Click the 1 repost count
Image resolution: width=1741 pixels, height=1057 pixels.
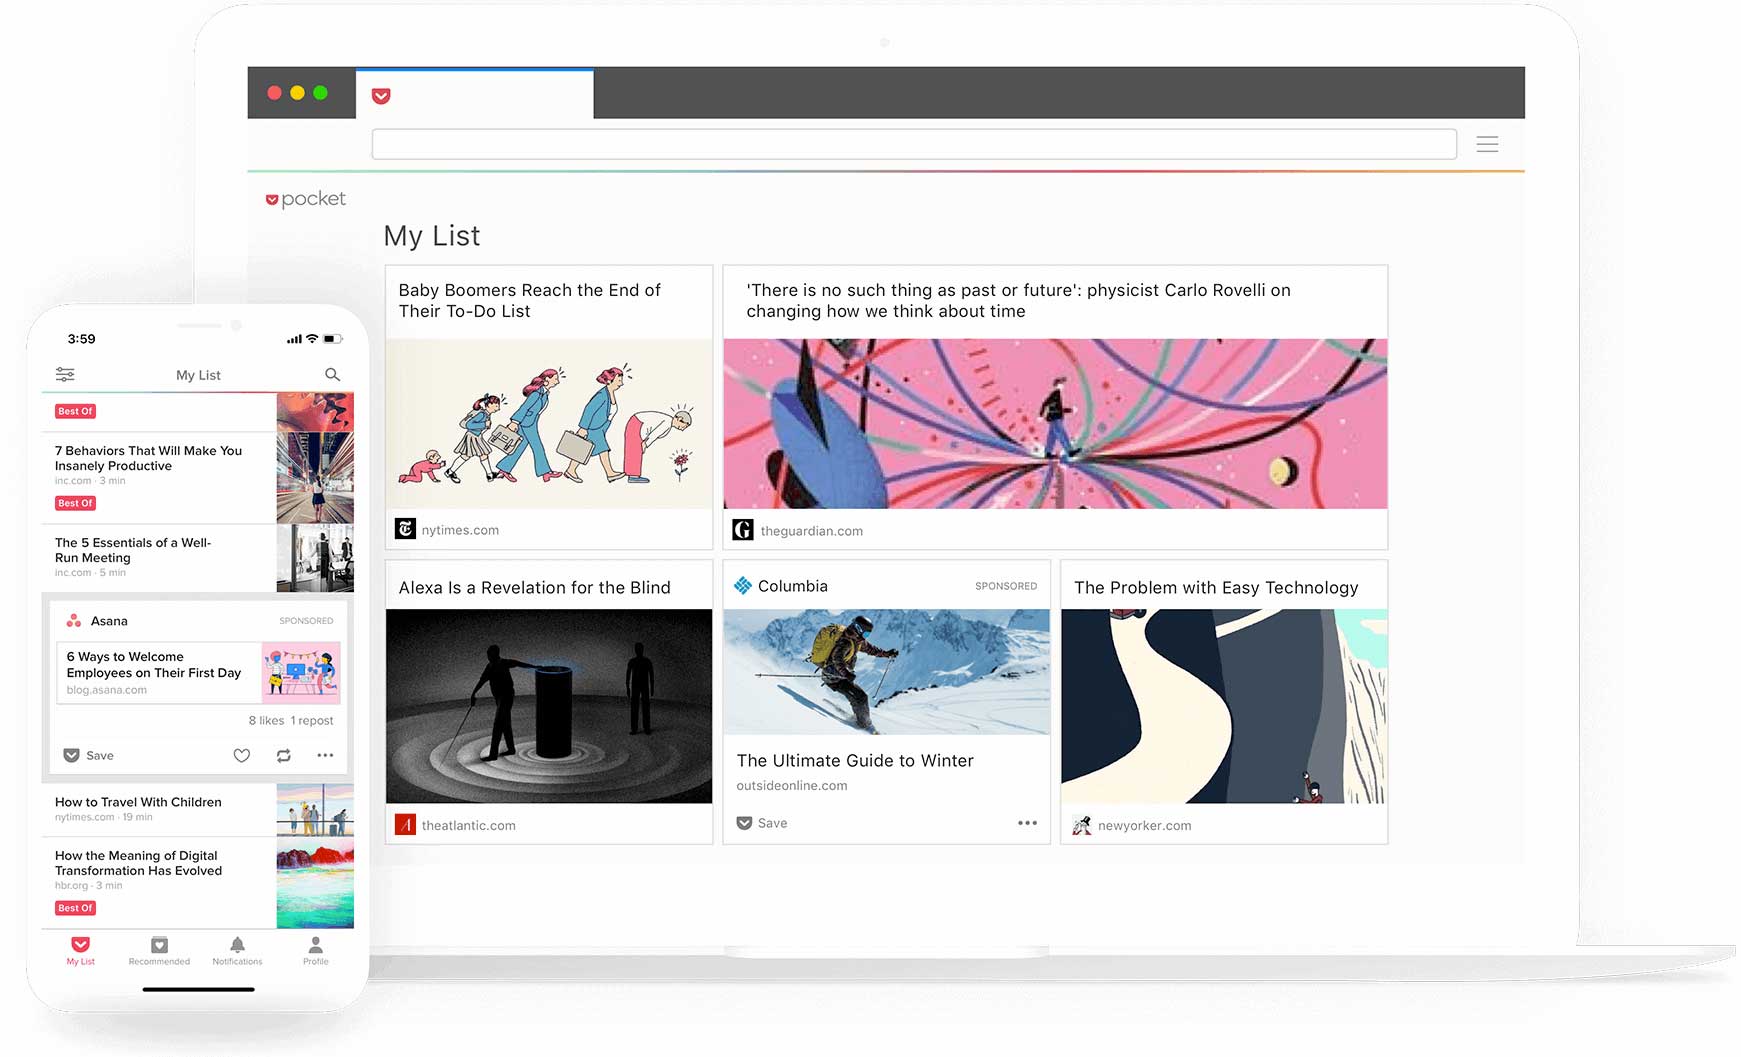click(312, 720)
